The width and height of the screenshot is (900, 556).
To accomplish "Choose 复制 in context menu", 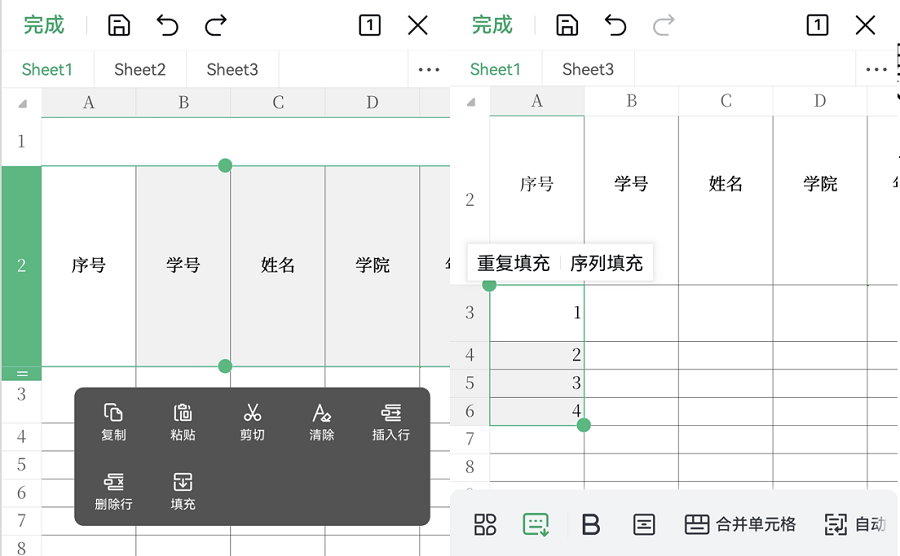I will point(113,422).
